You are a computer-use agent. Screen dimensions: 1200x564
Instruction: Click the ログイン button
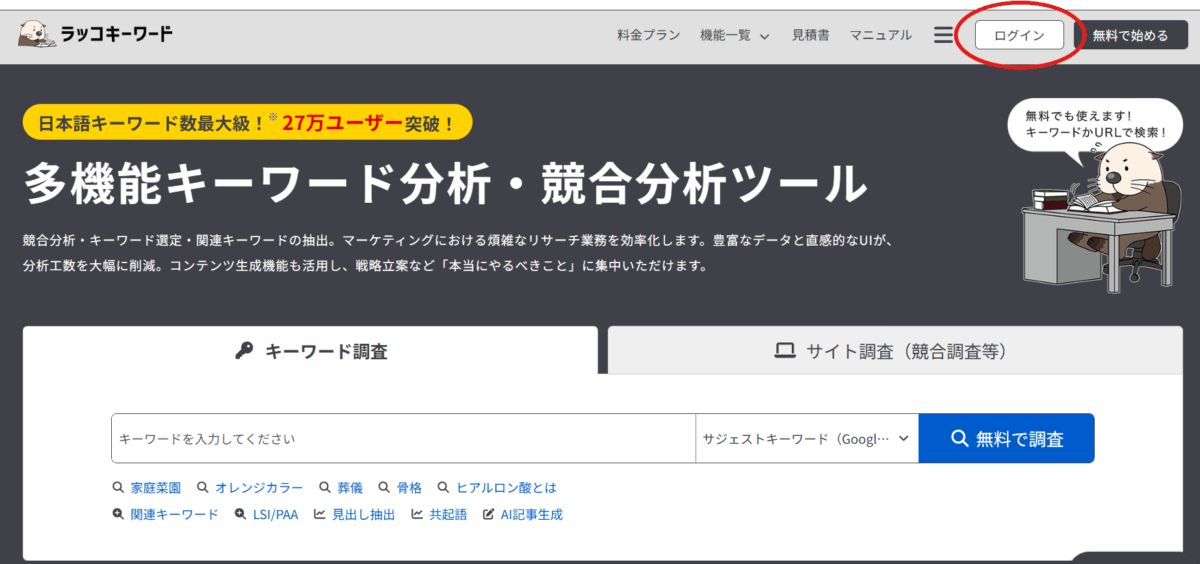(x=1019, y=35)
